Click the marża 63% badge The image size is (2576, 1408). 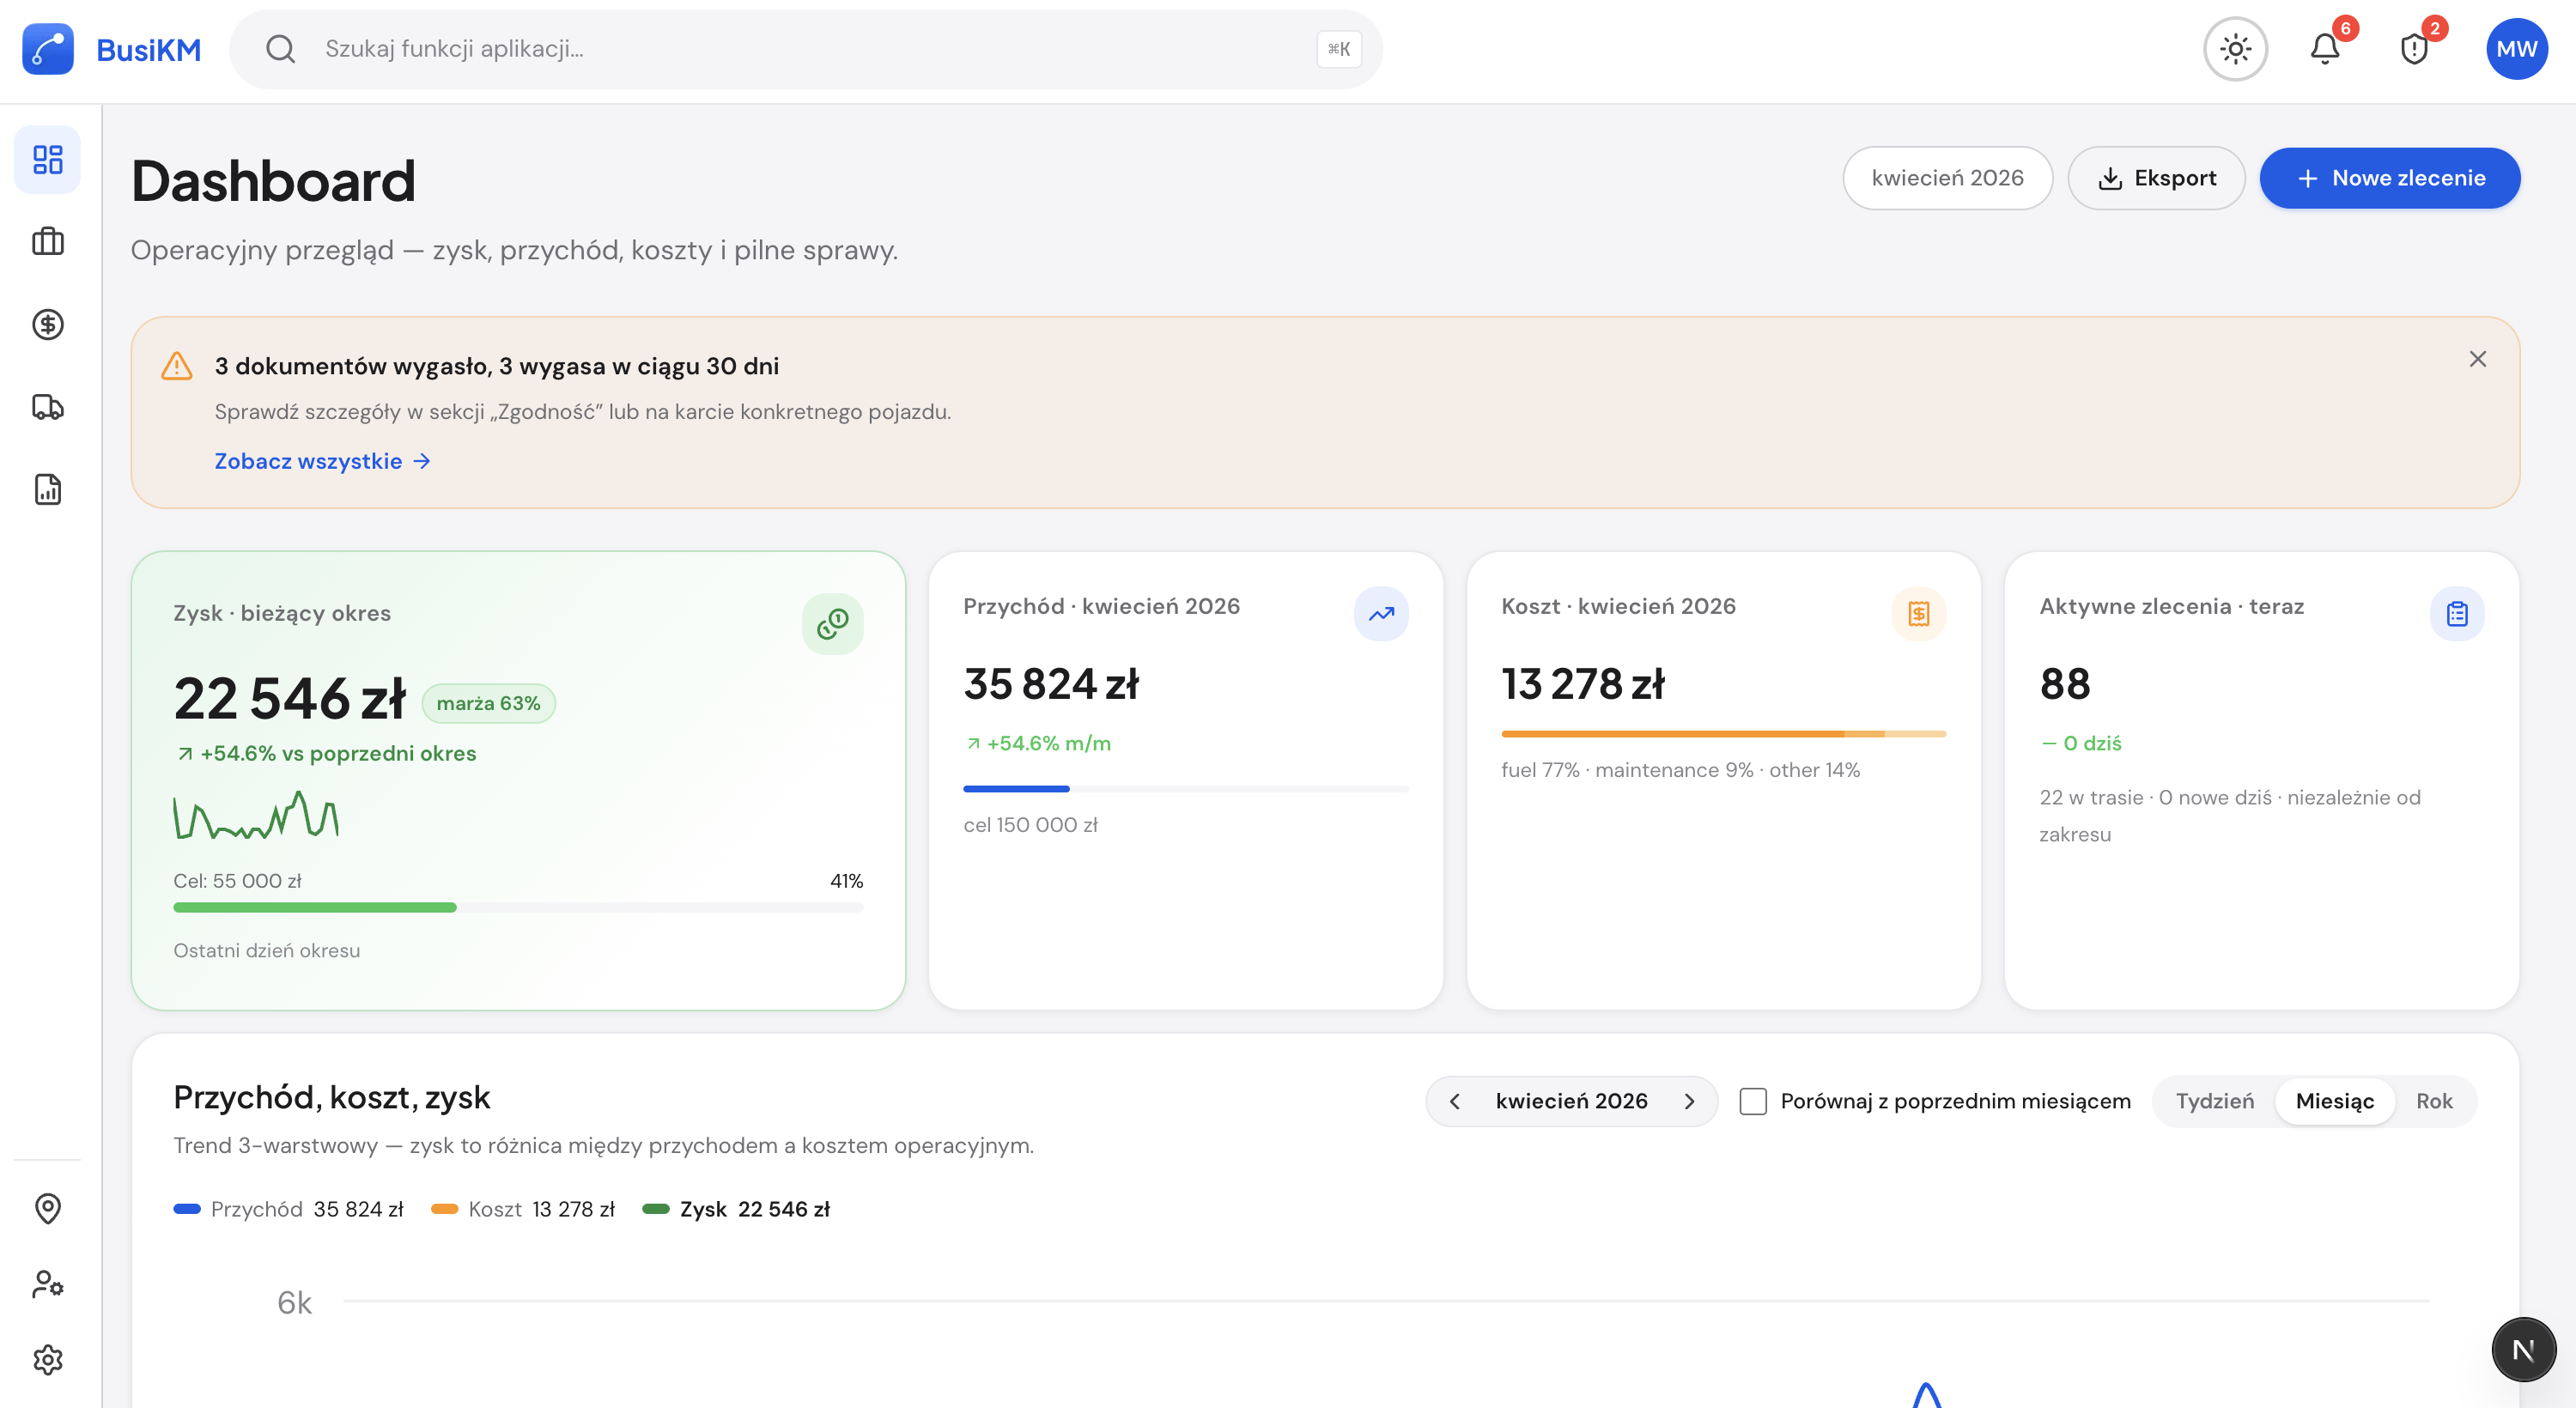point(488,703)
